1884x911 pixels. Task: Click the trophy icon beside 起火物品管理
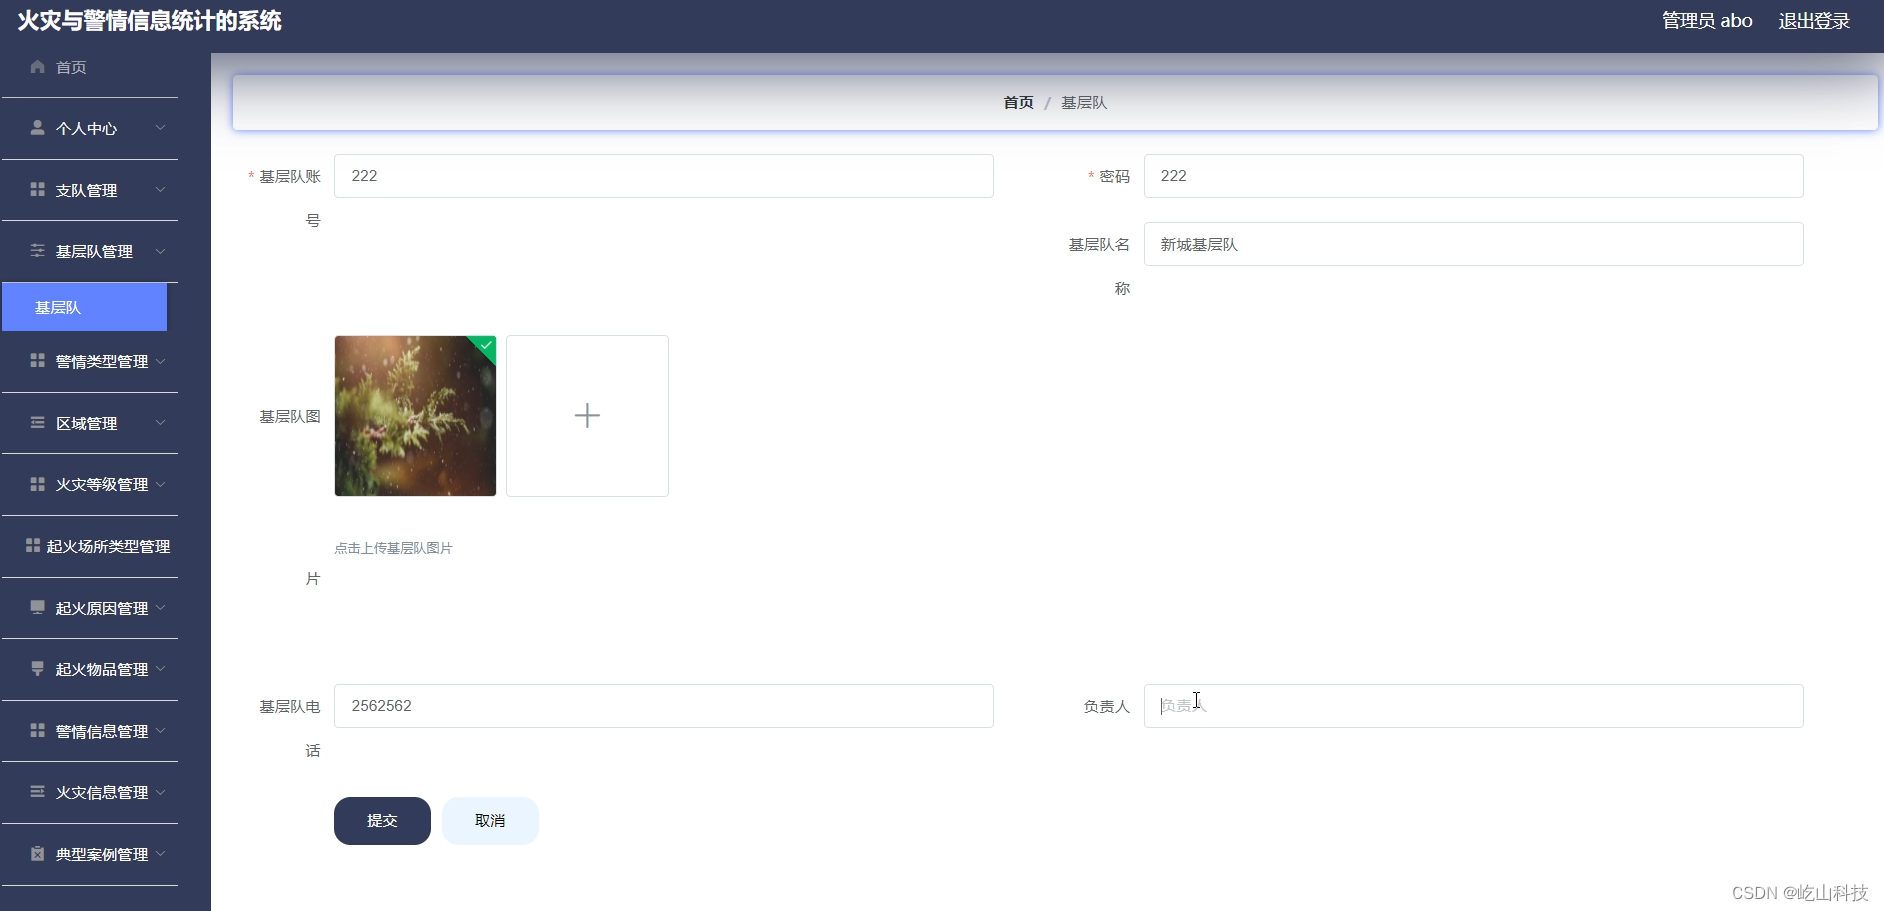click(38, 669)
